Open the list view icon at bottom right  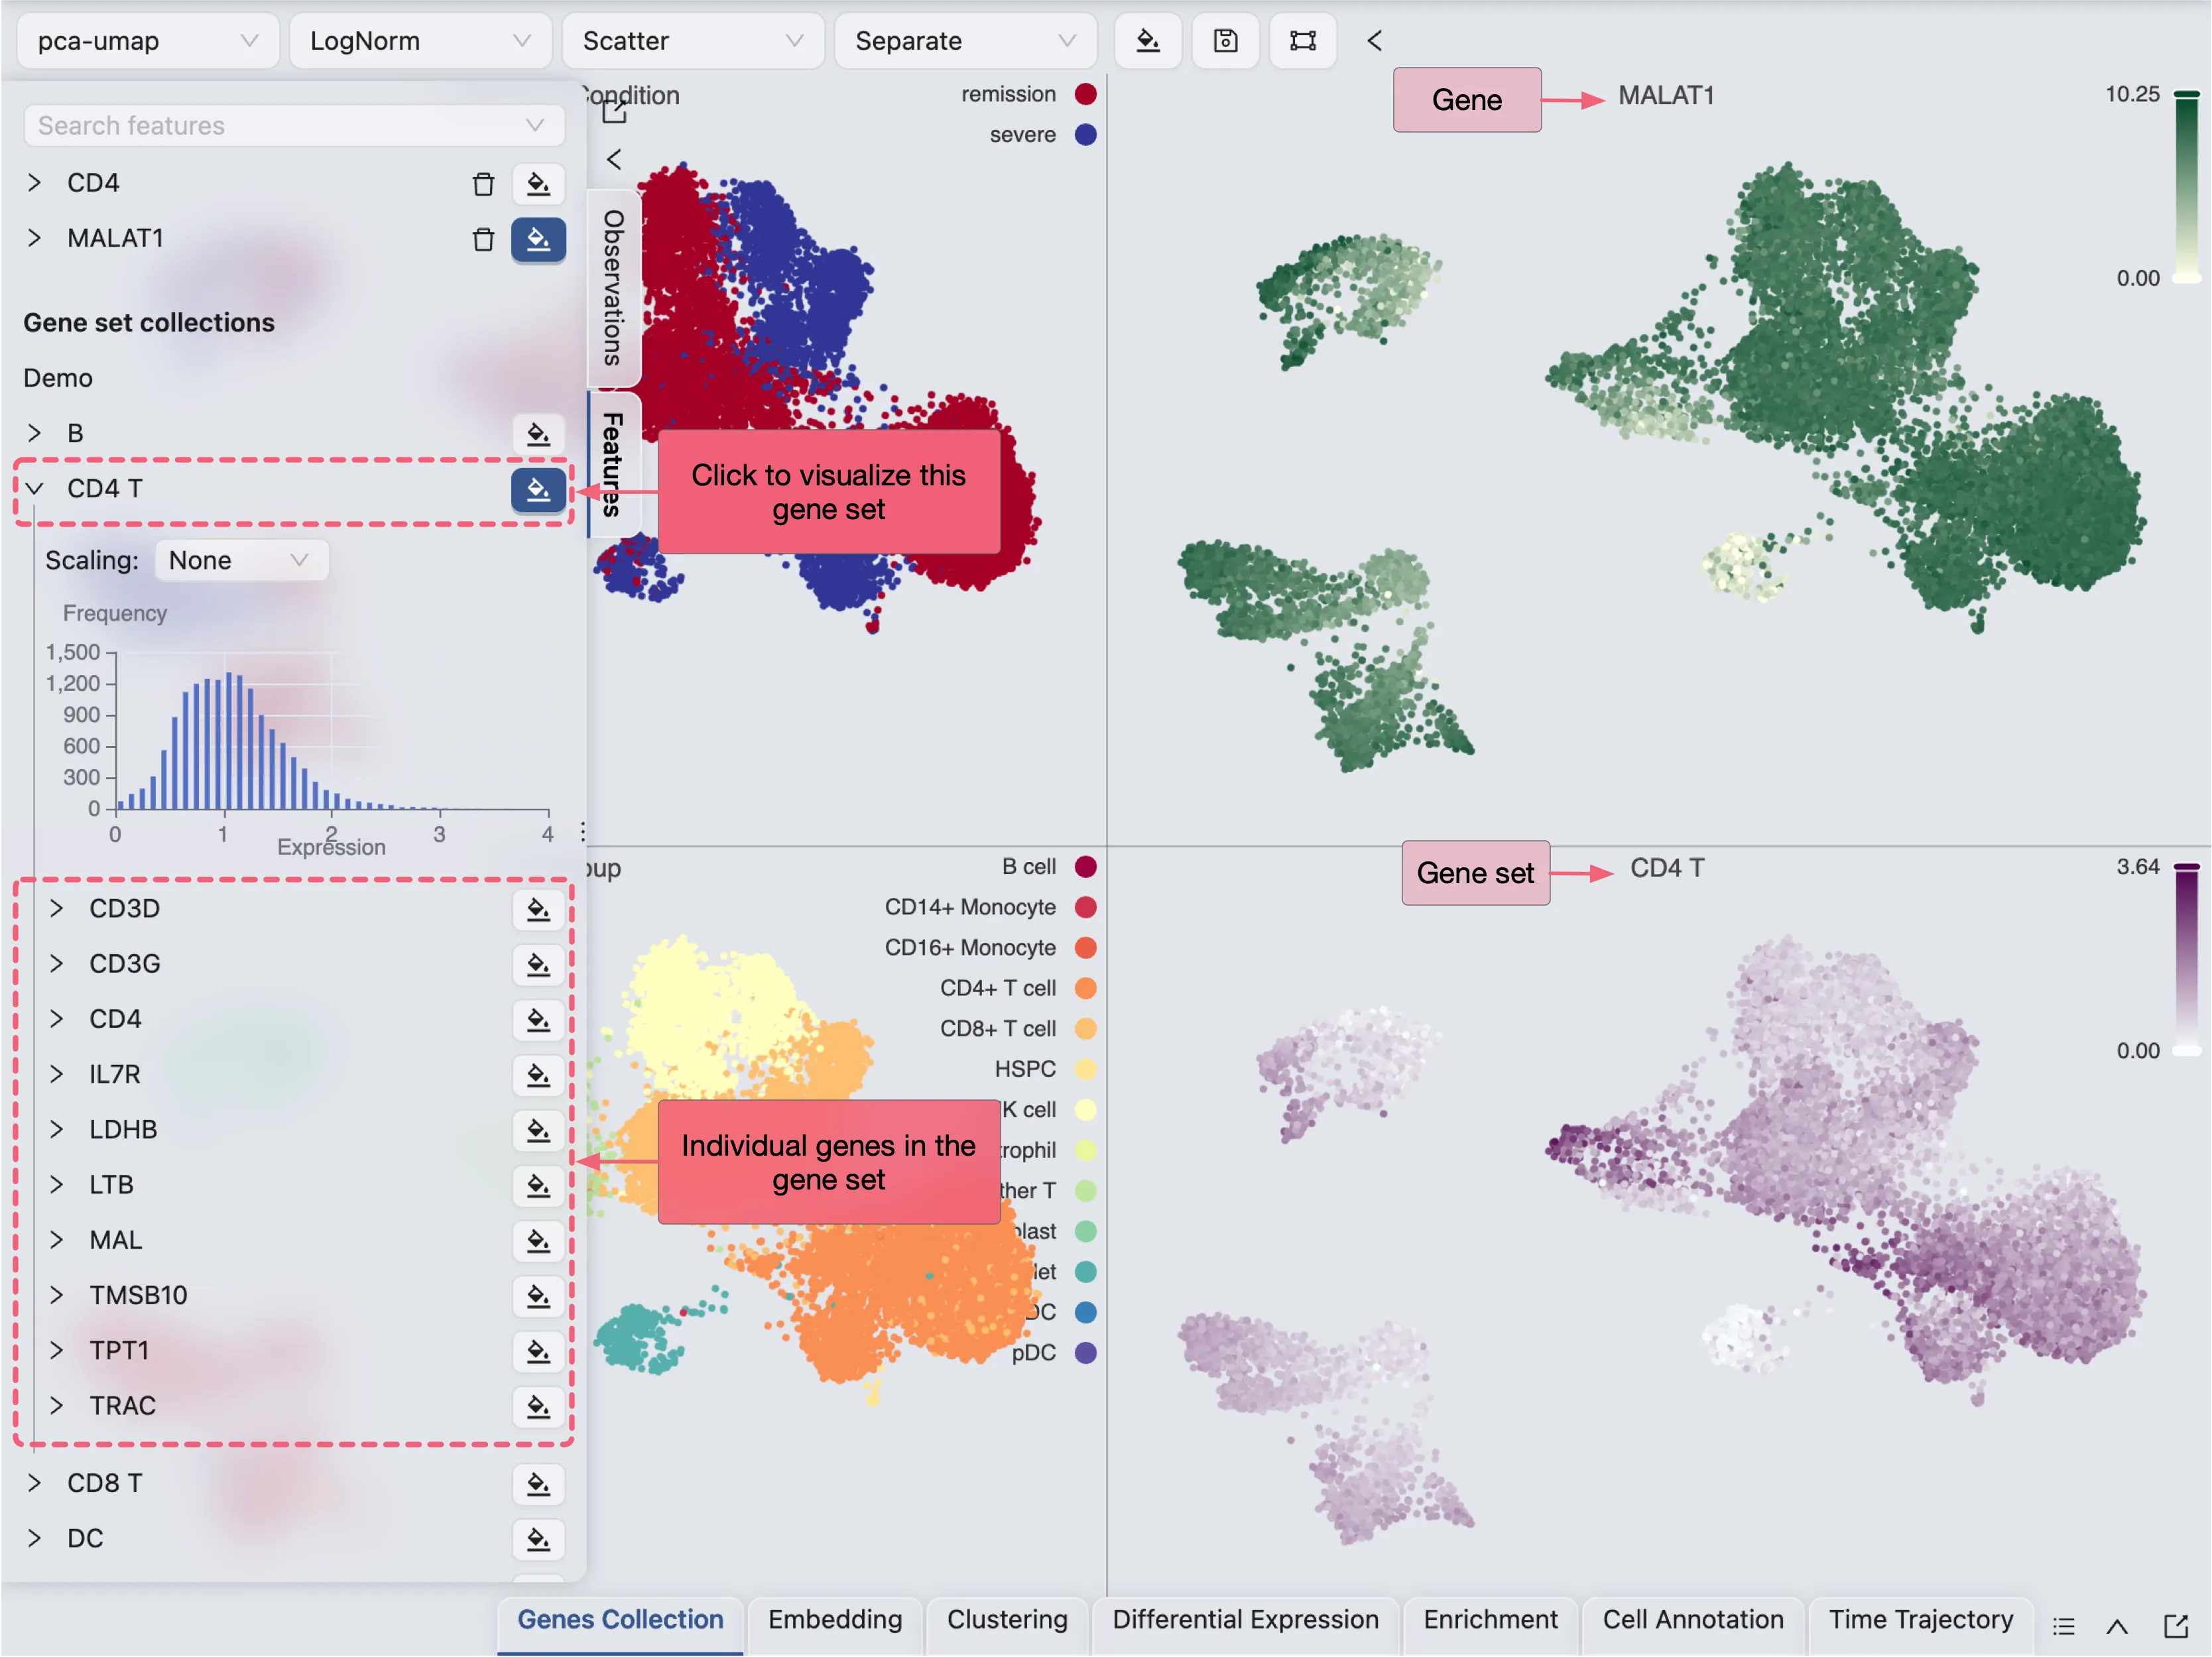tap(2063, 1626)
